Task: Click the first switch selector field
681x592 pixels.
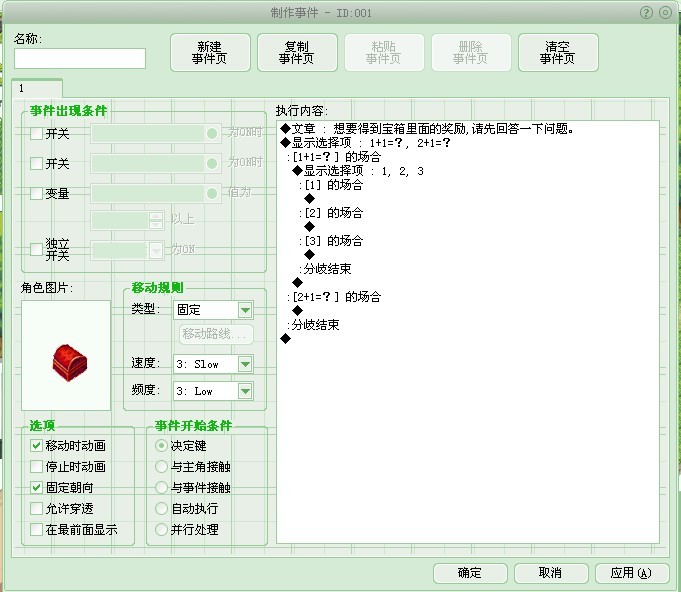Action: [x=156, y=133]
